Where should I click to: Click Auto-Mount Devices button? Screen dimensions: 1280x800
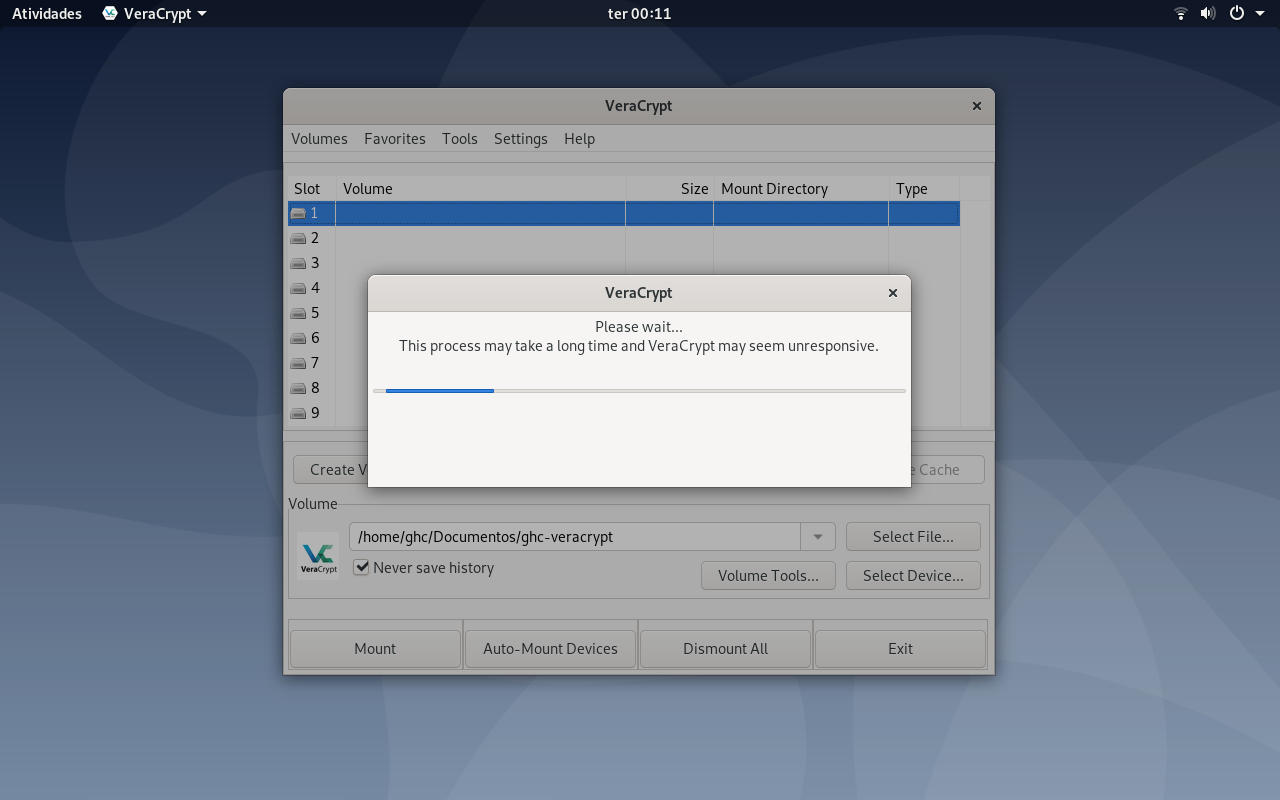pyautogui.click(x=550, y=649)
